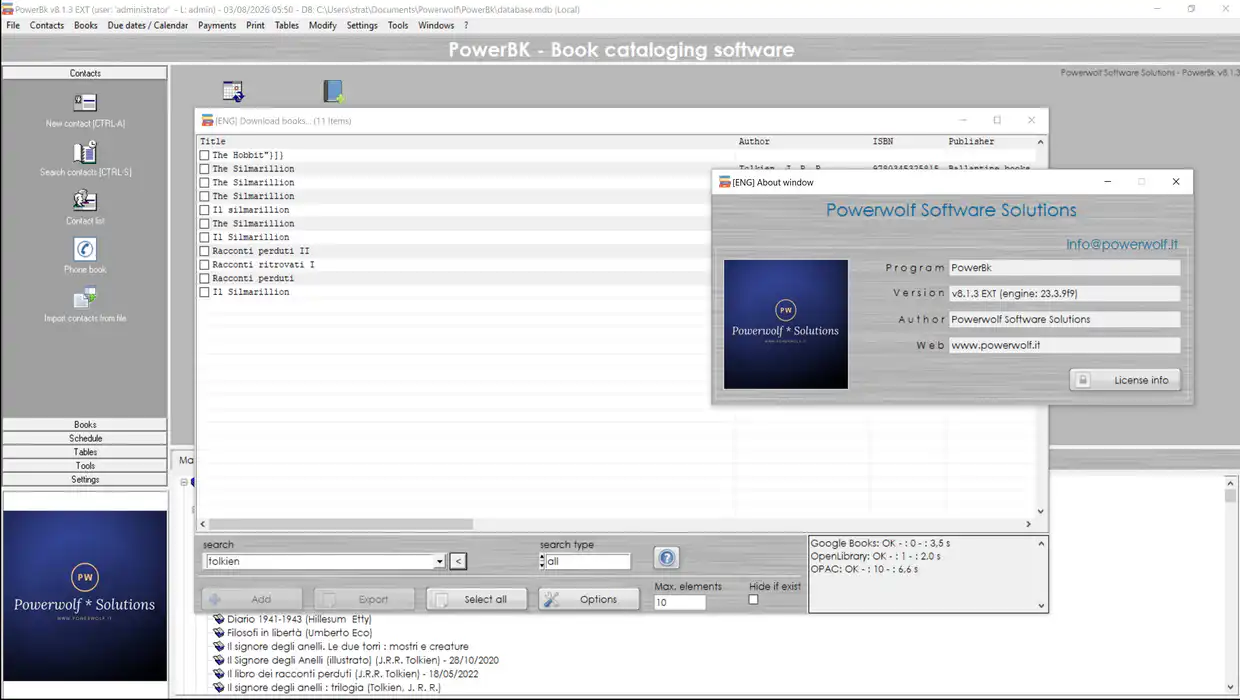Open the Due dates / Calendar menu
This screenshot has height=700, width=1240.
click(x=148, y=25)
